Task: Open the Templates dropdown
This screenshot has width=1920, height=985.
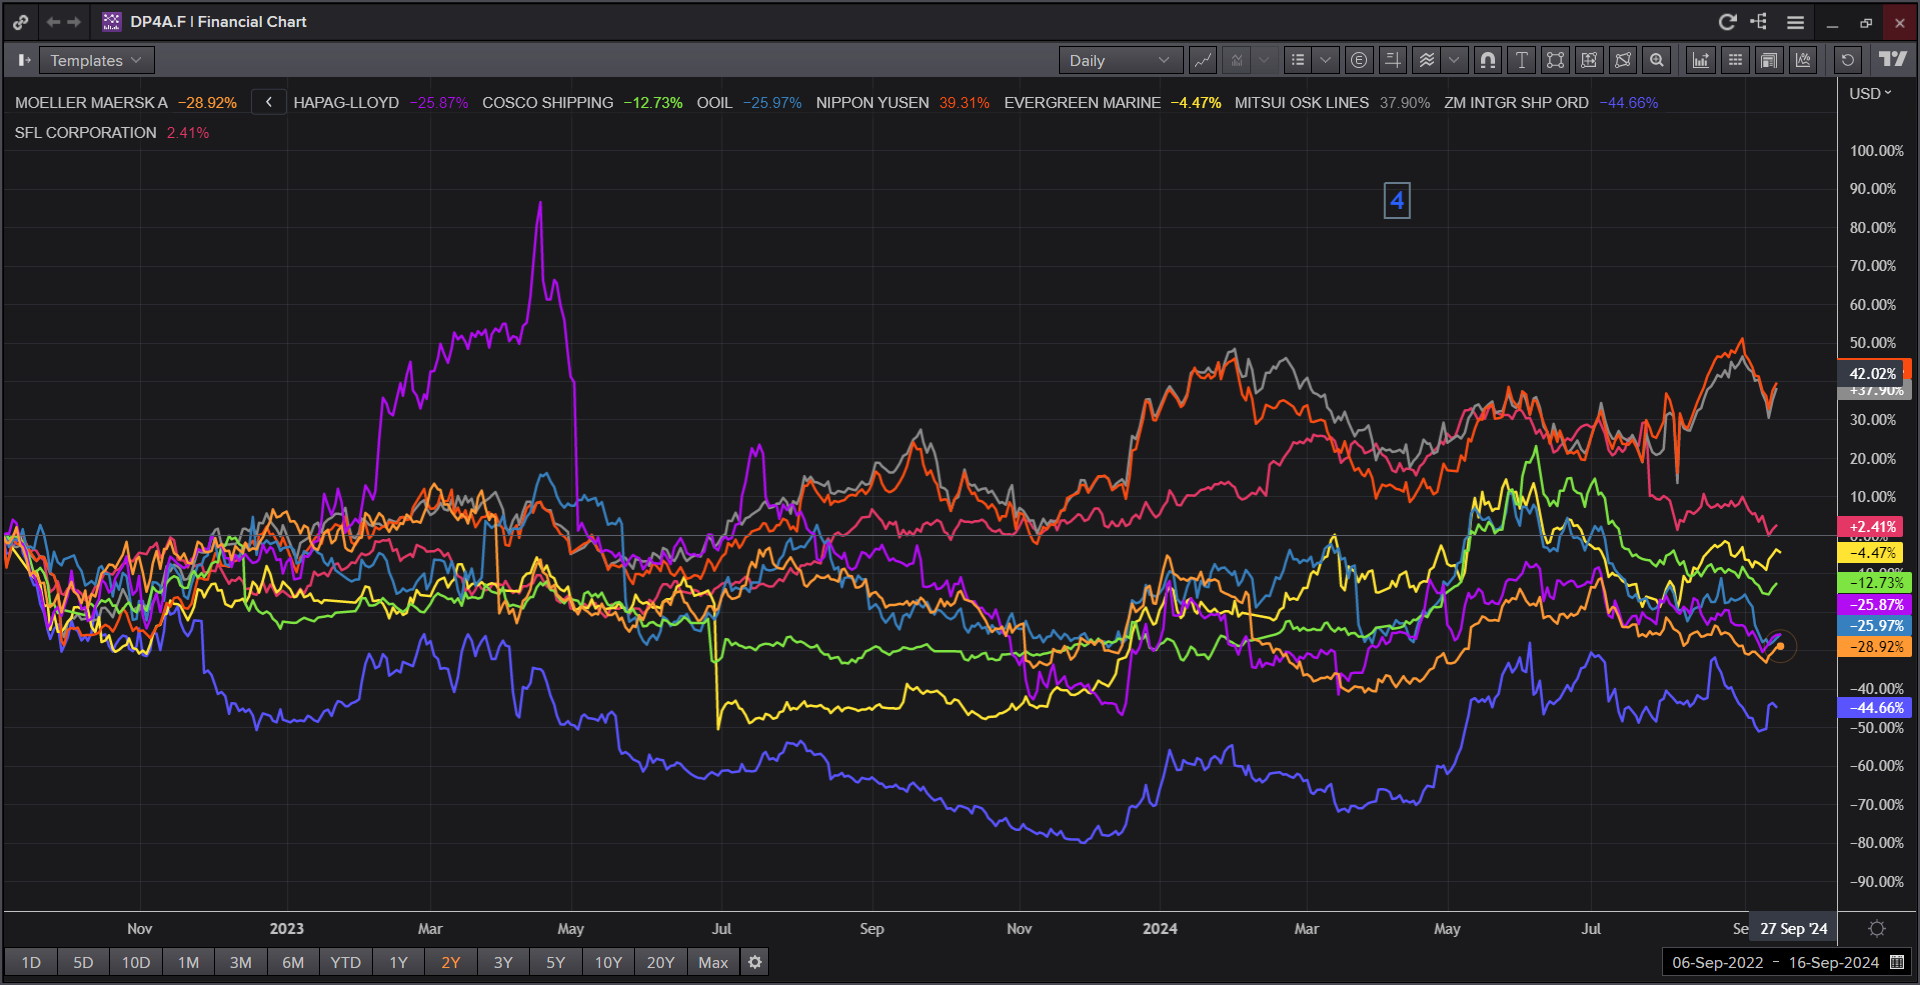Action: 96,60
